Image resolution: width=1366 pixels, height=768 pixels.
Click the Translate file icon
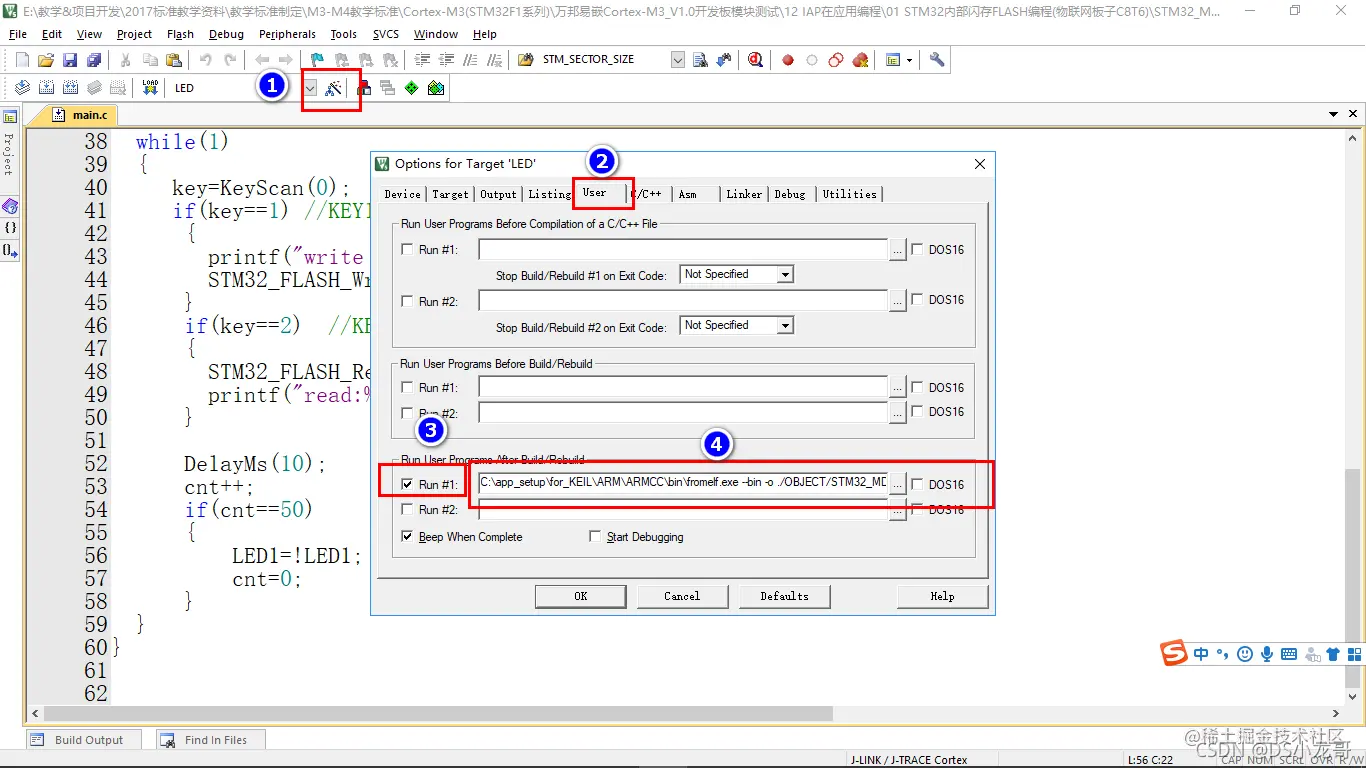[x=22, y=88]
